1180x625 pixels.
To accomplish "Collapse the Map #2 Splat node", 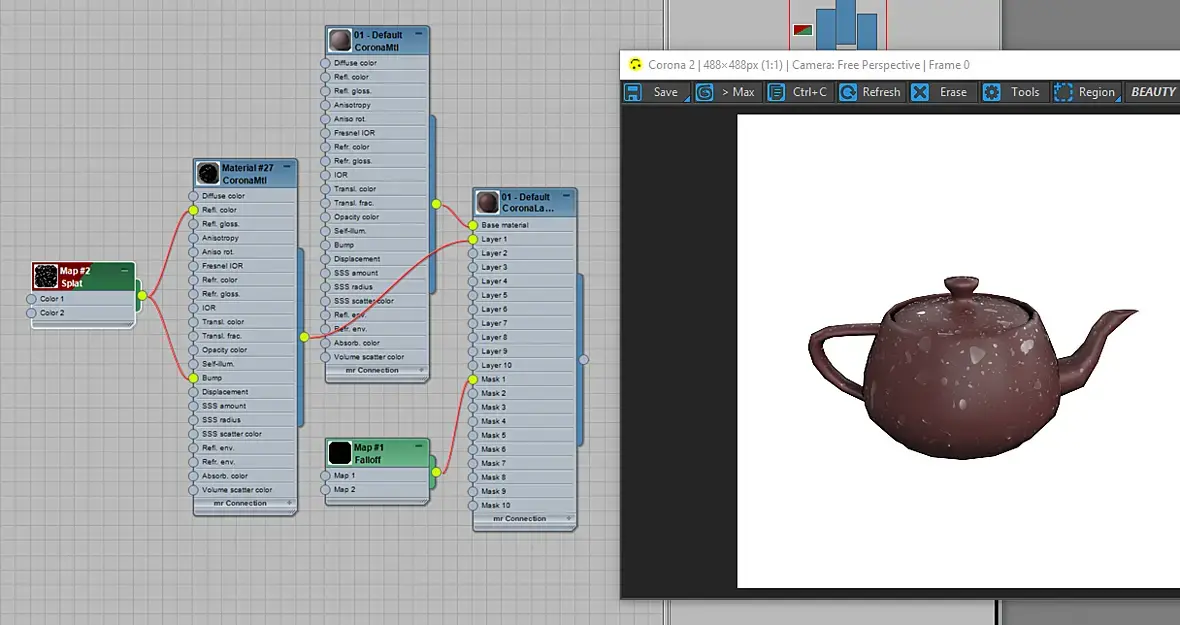I will [124, 270].
